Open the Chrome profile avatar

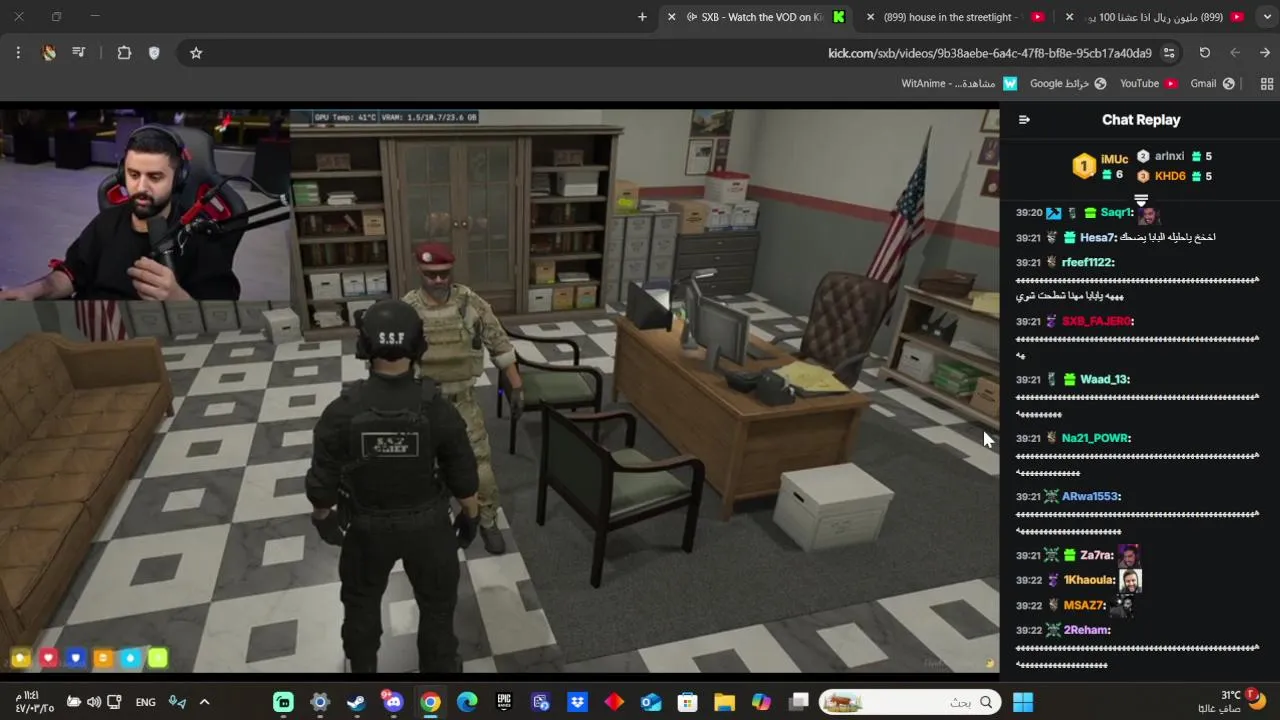[49, 53]
